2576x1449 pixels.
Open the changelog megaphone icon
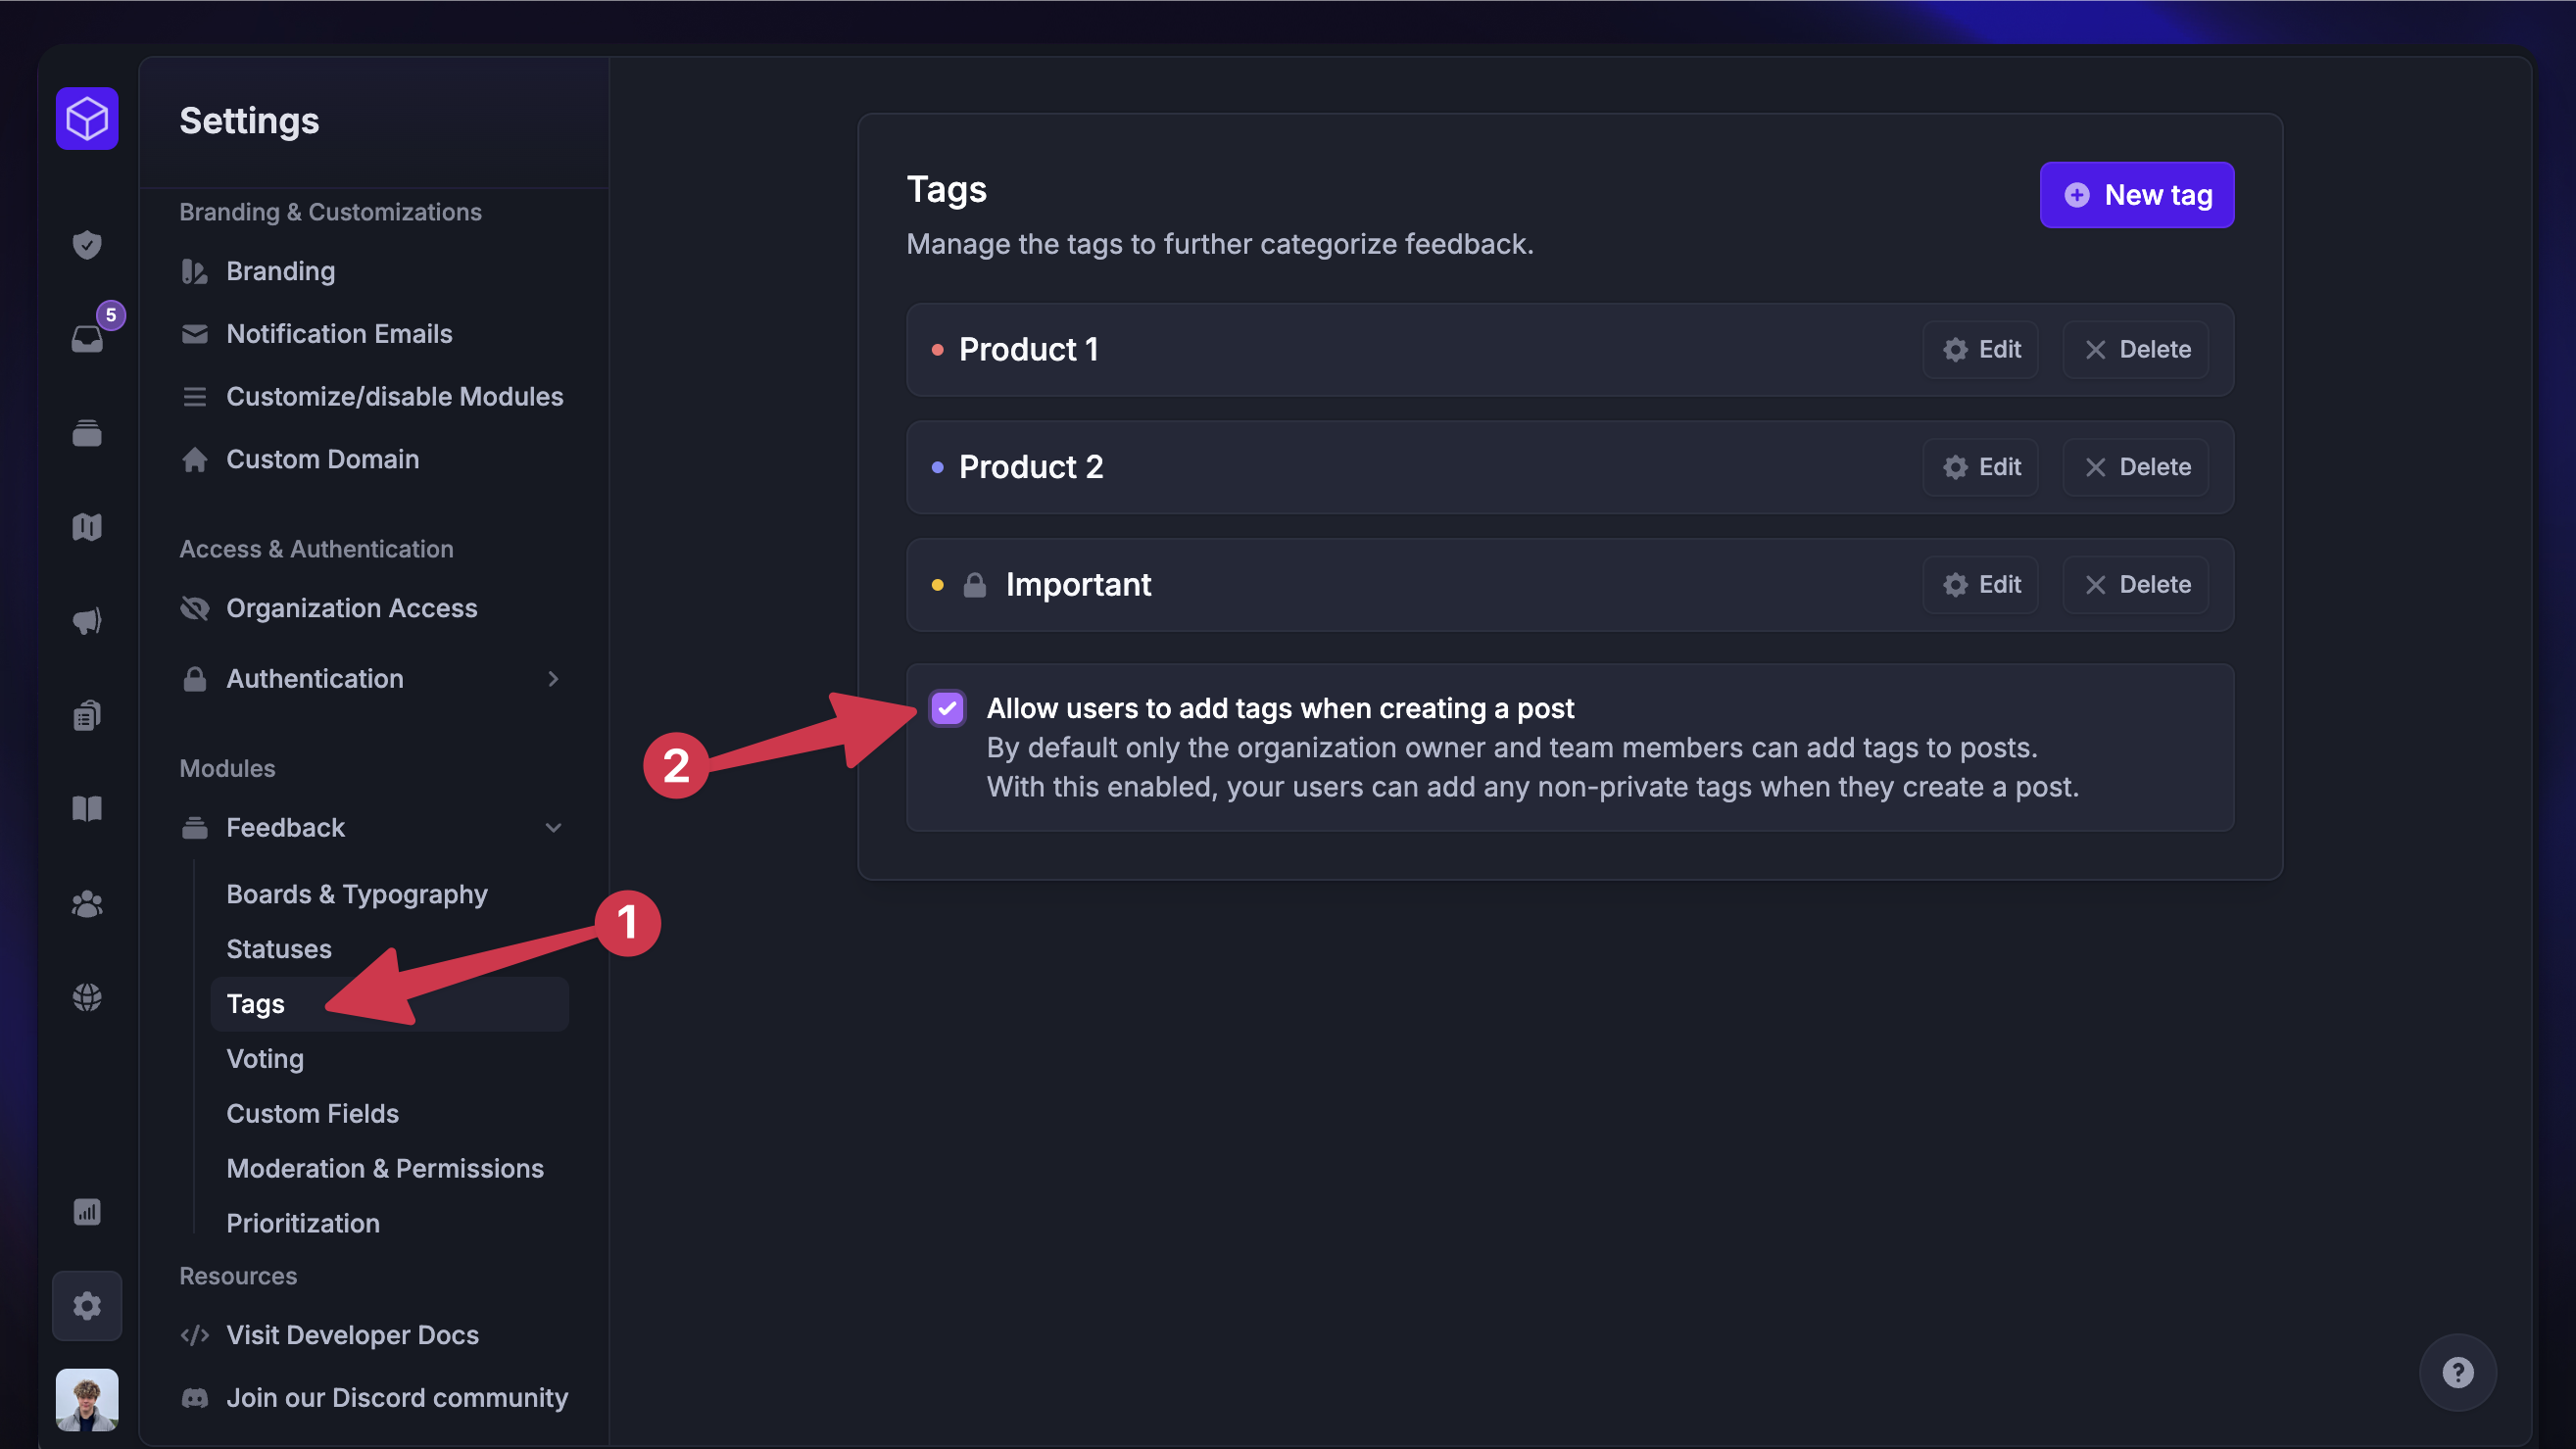pos(87,620)
